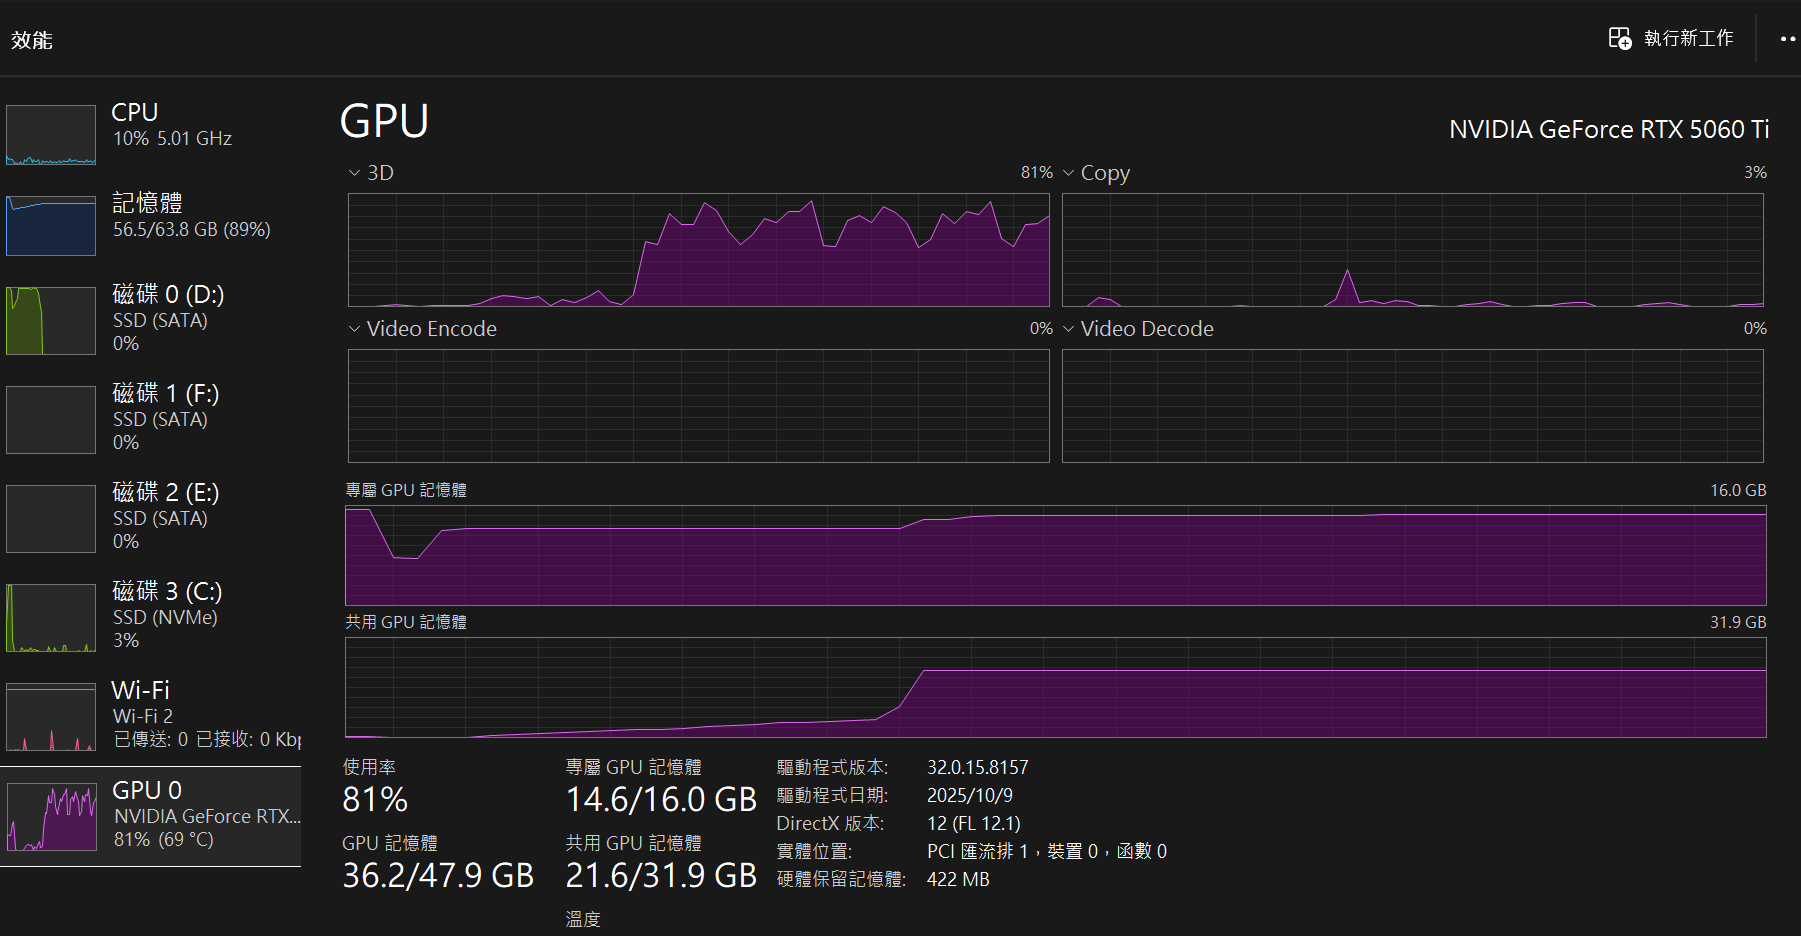The height and width of the screenshot is (936, 1801).
Task: Click the 執行新工作 button label
Action: pos(1688,38)
